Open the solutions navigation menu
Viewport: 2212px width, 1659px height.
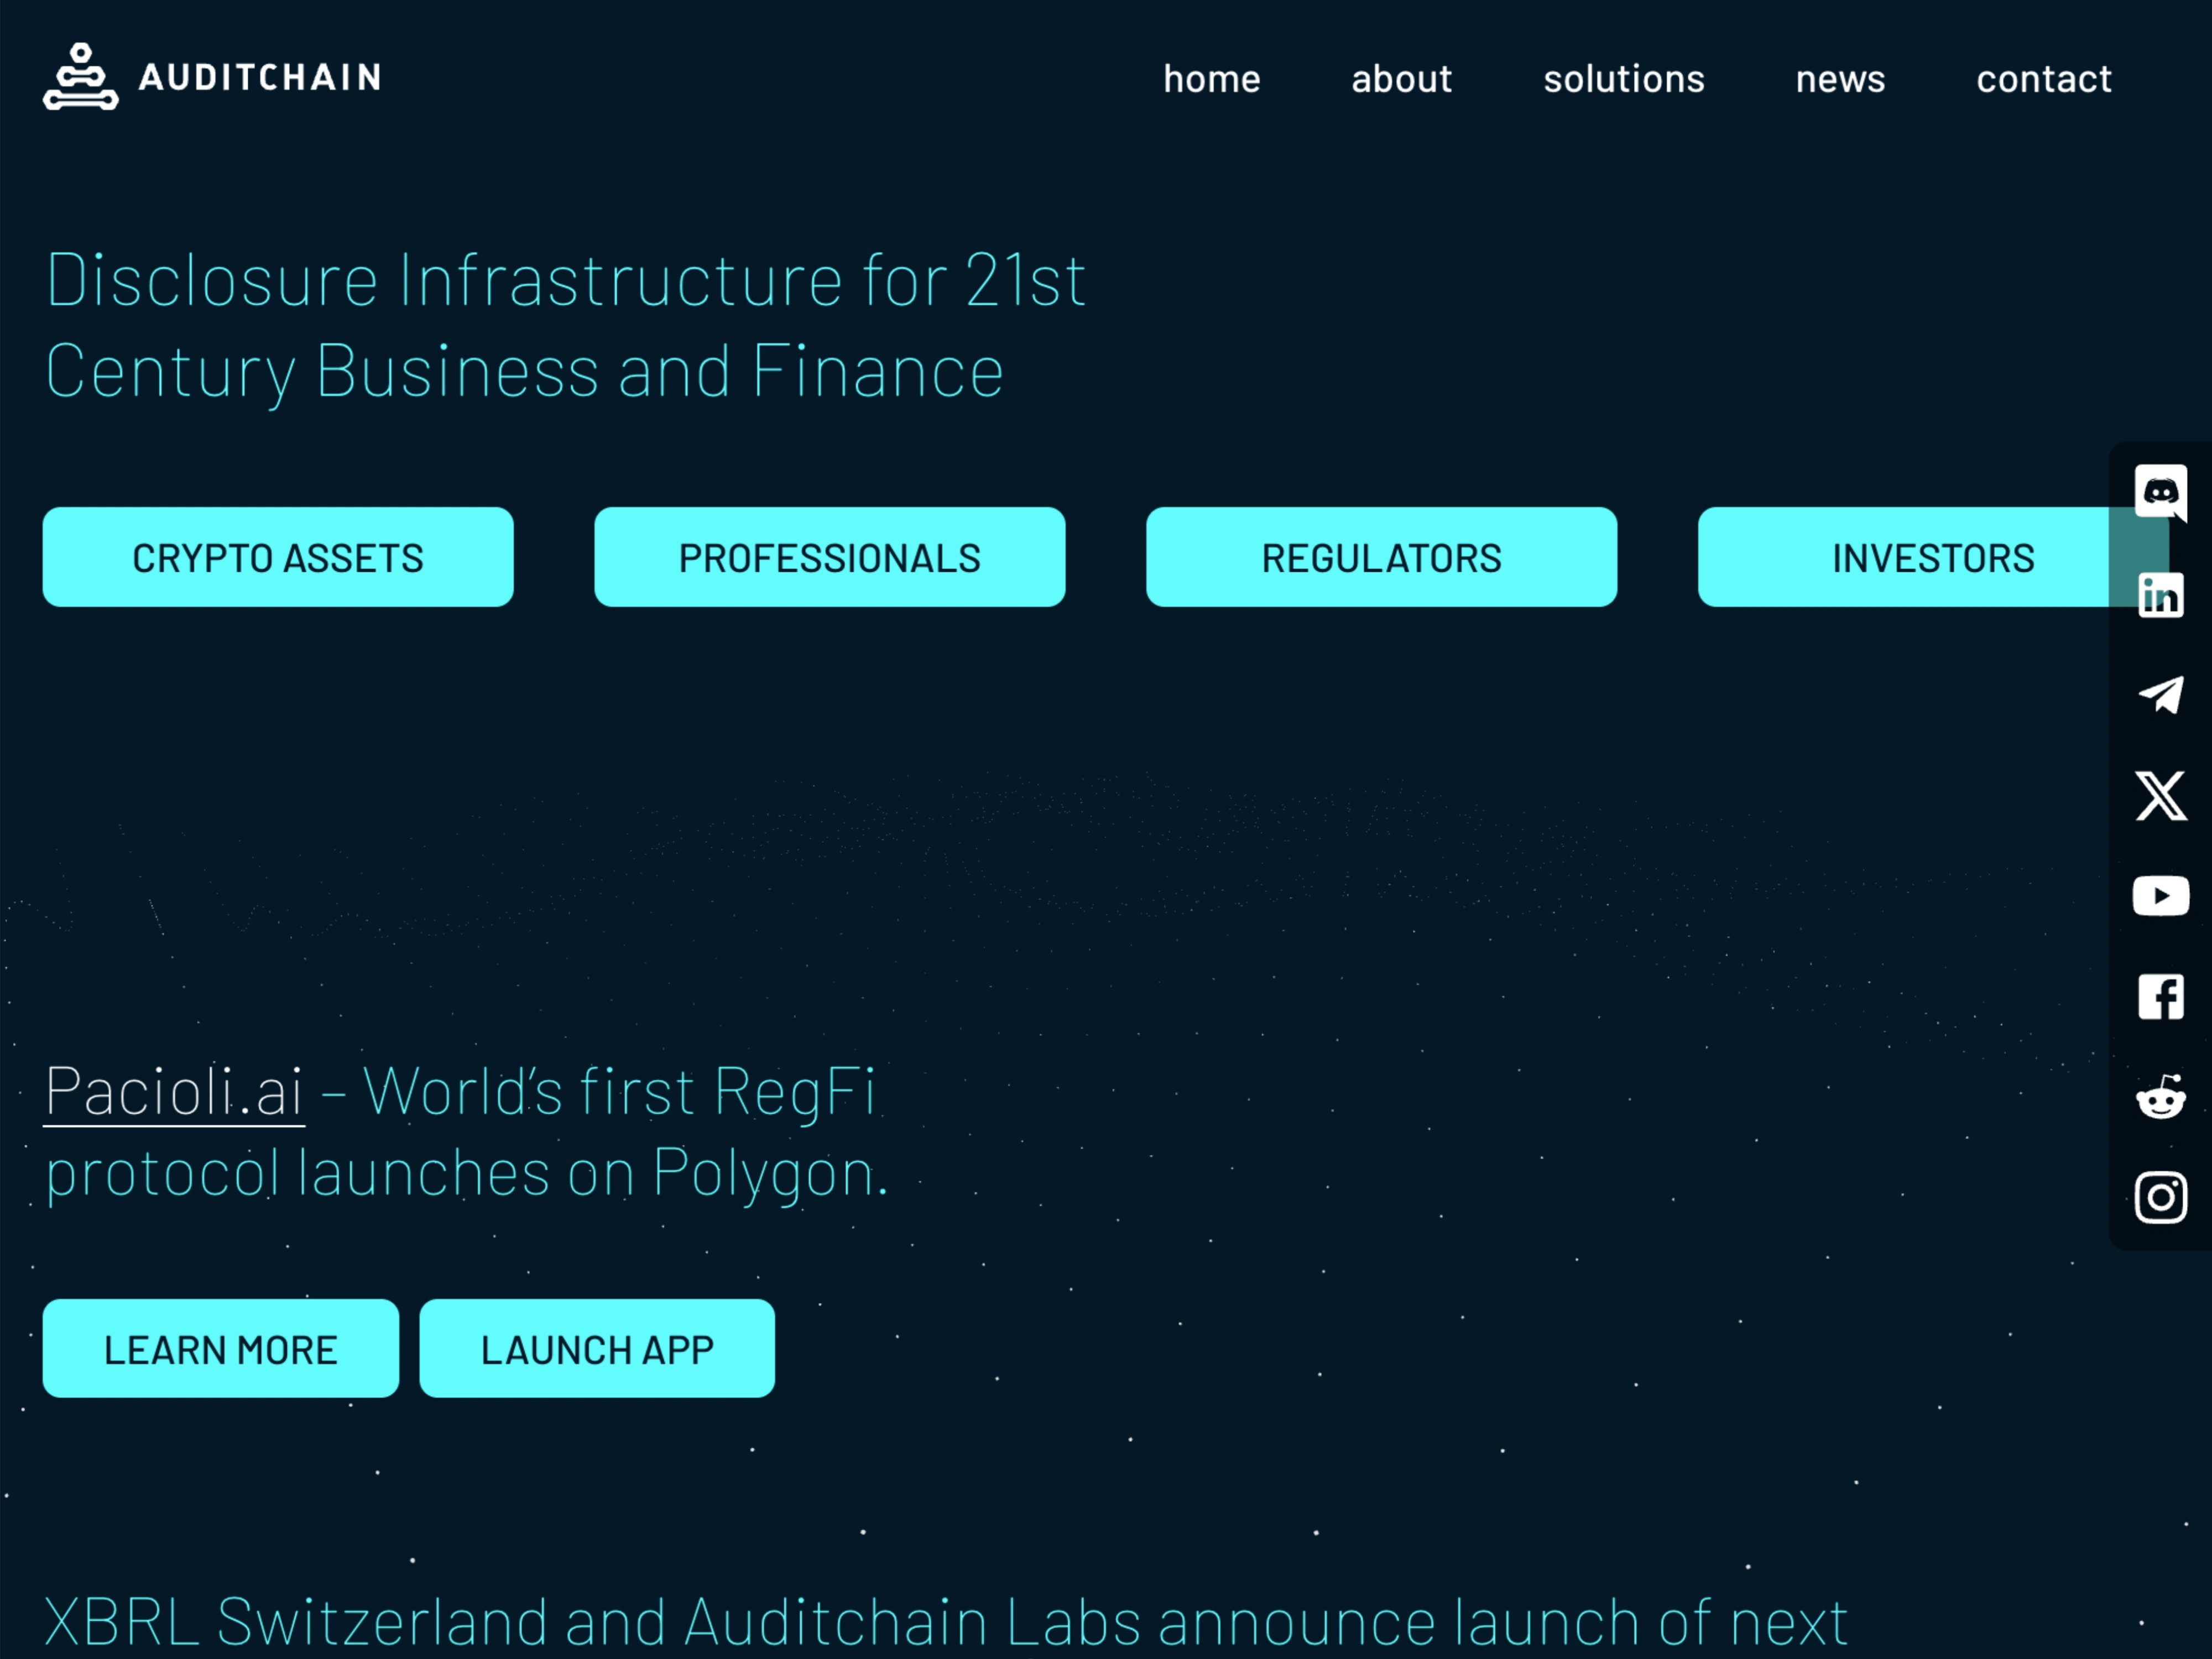click(1623, 79)
